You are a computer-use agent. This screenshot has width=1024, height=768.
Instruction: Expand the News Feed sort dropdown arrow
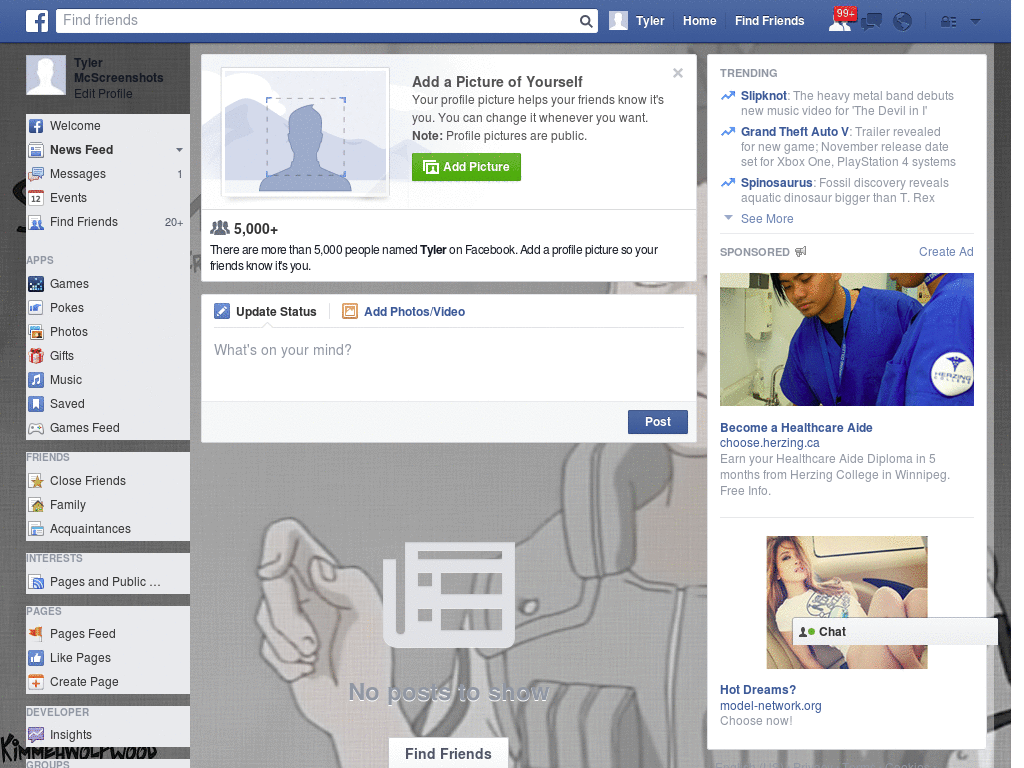pos(179,150)
